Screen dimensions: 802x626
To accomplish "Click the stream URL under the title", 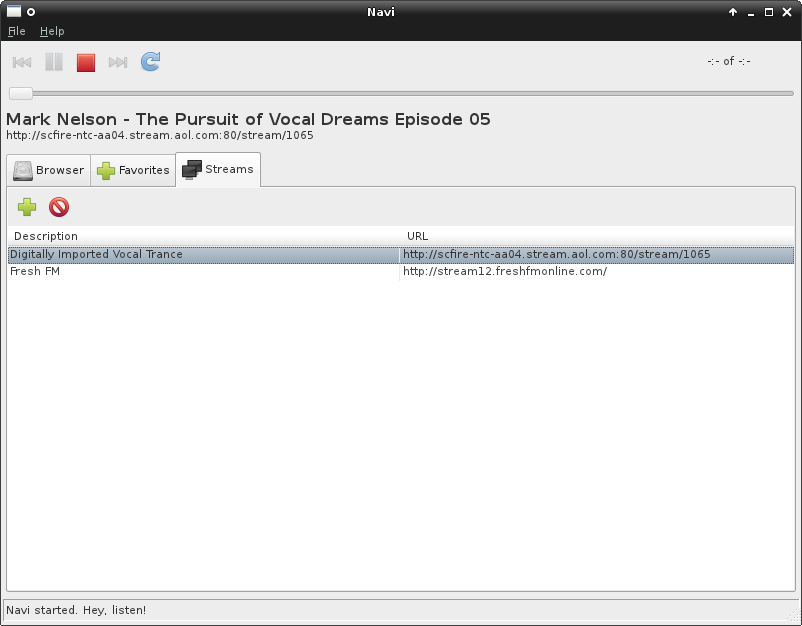I will 160,136.
